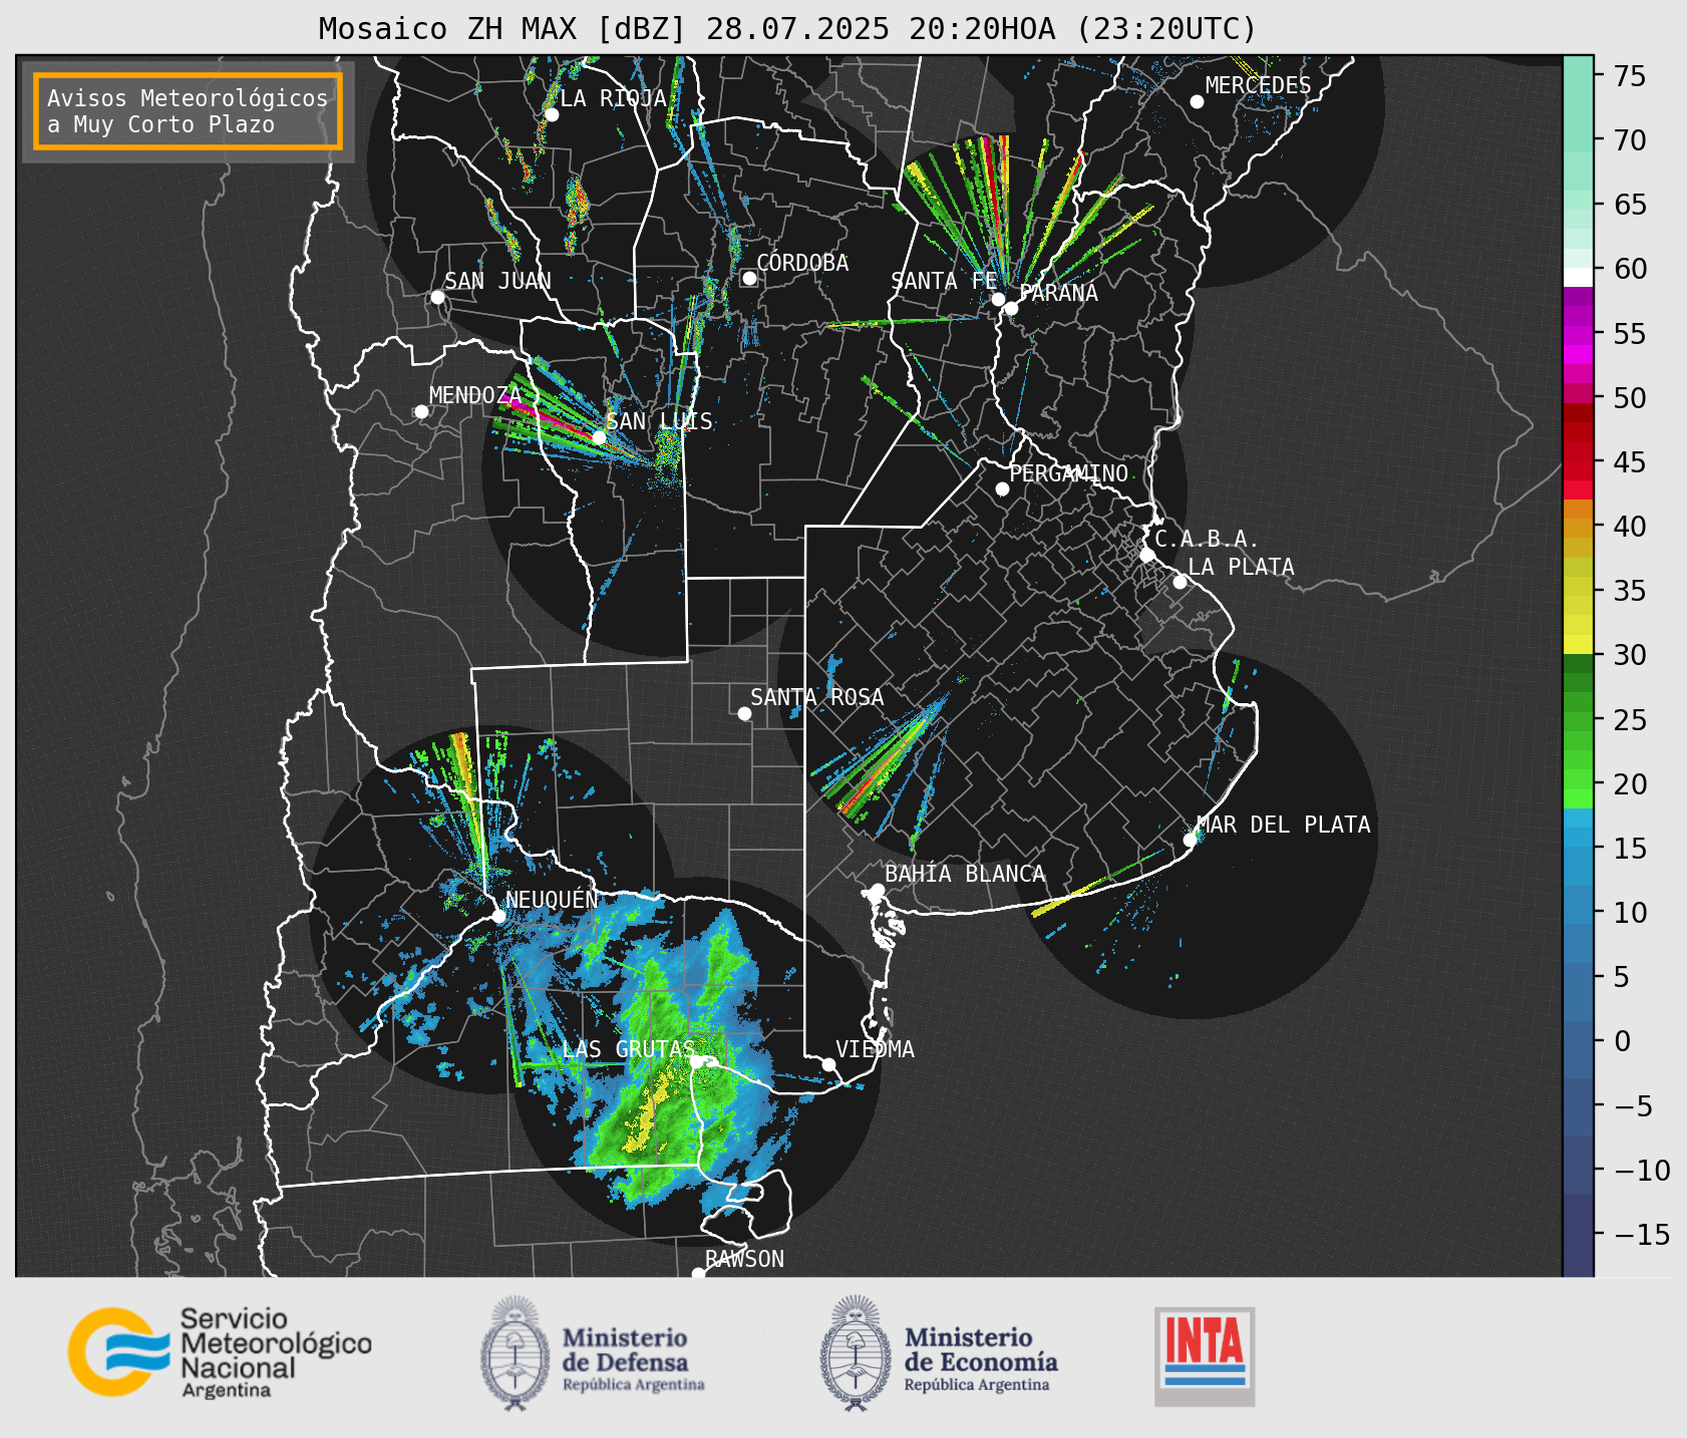This screenshot has height=1438, width=1687.
Task: Click the Avisos Meteorológicos a Muy Corto Plazo box
Action: coord(188,111)
